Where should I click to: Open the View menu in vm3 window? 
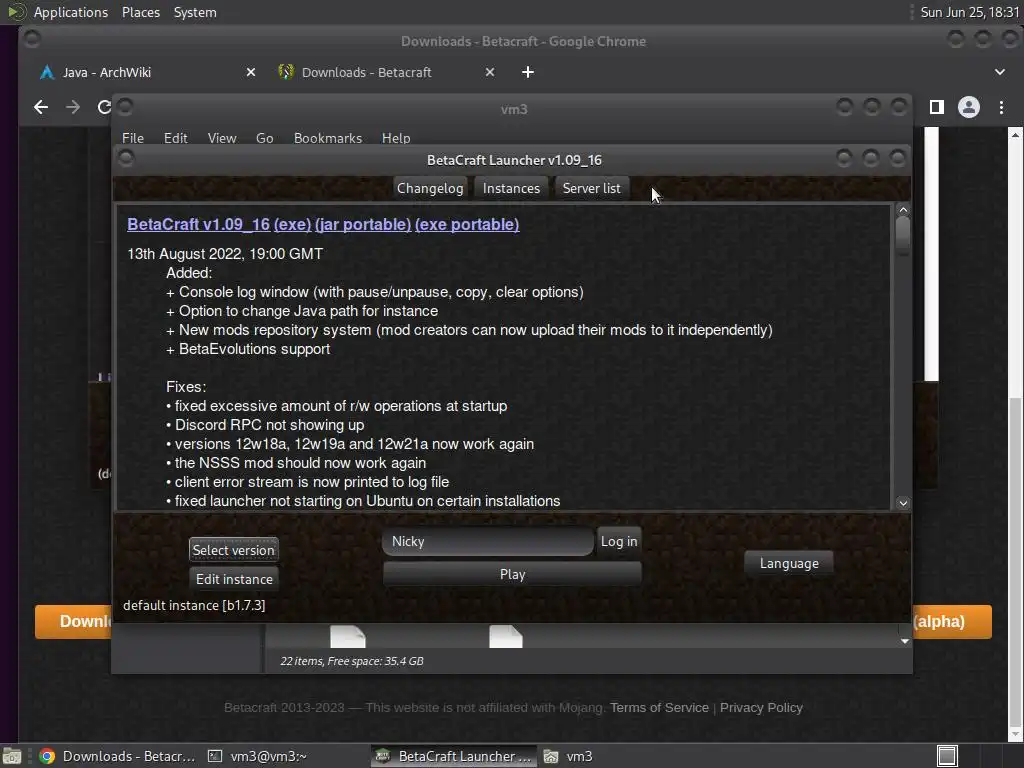[222, 138]
